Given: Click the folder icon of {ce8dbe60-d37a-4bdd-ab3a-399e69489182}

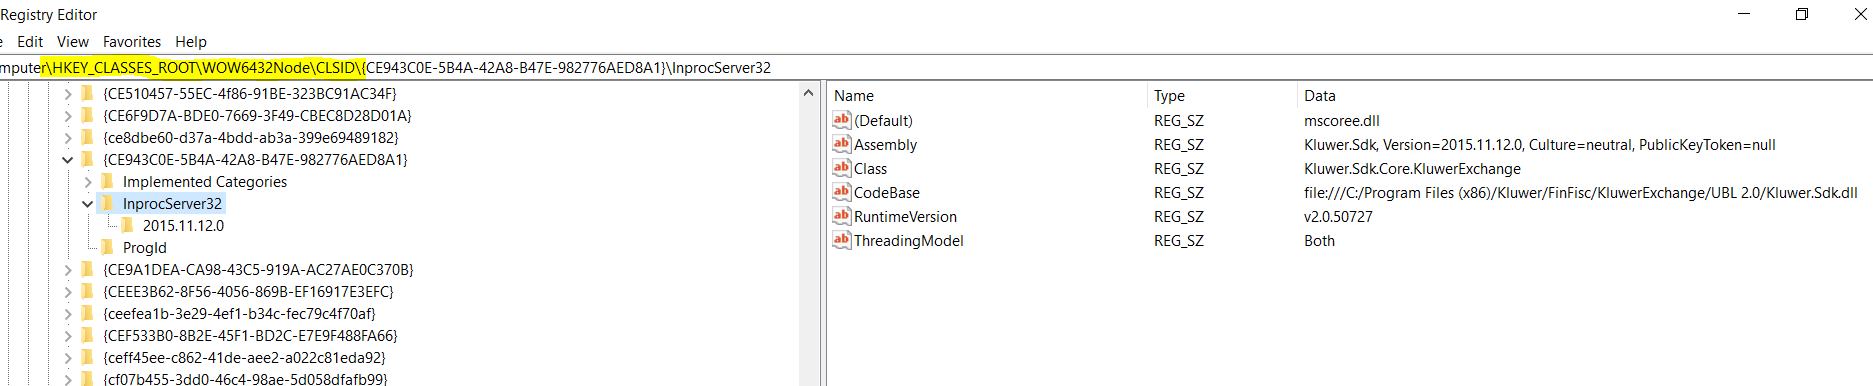Looking at the screenshot, I should pos(87,138).
